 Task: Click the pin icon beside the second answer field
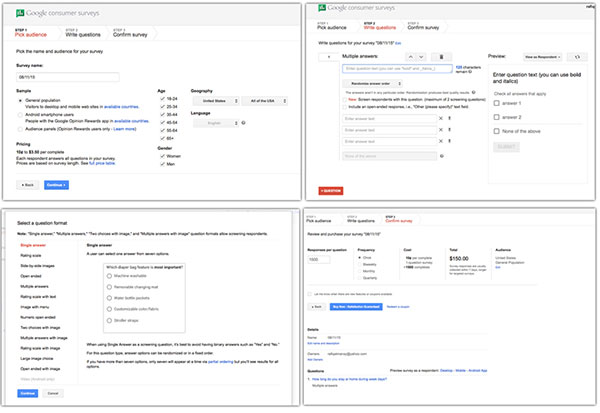[450, 130]
